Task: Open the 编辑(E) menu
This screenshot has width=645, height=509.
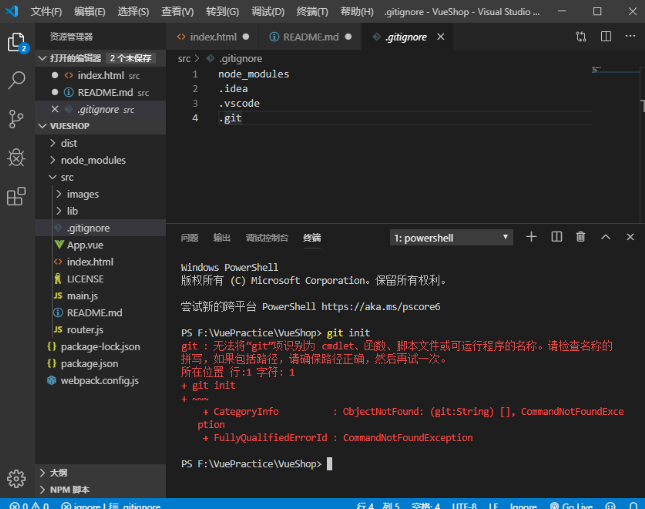Action: [89, 12]
